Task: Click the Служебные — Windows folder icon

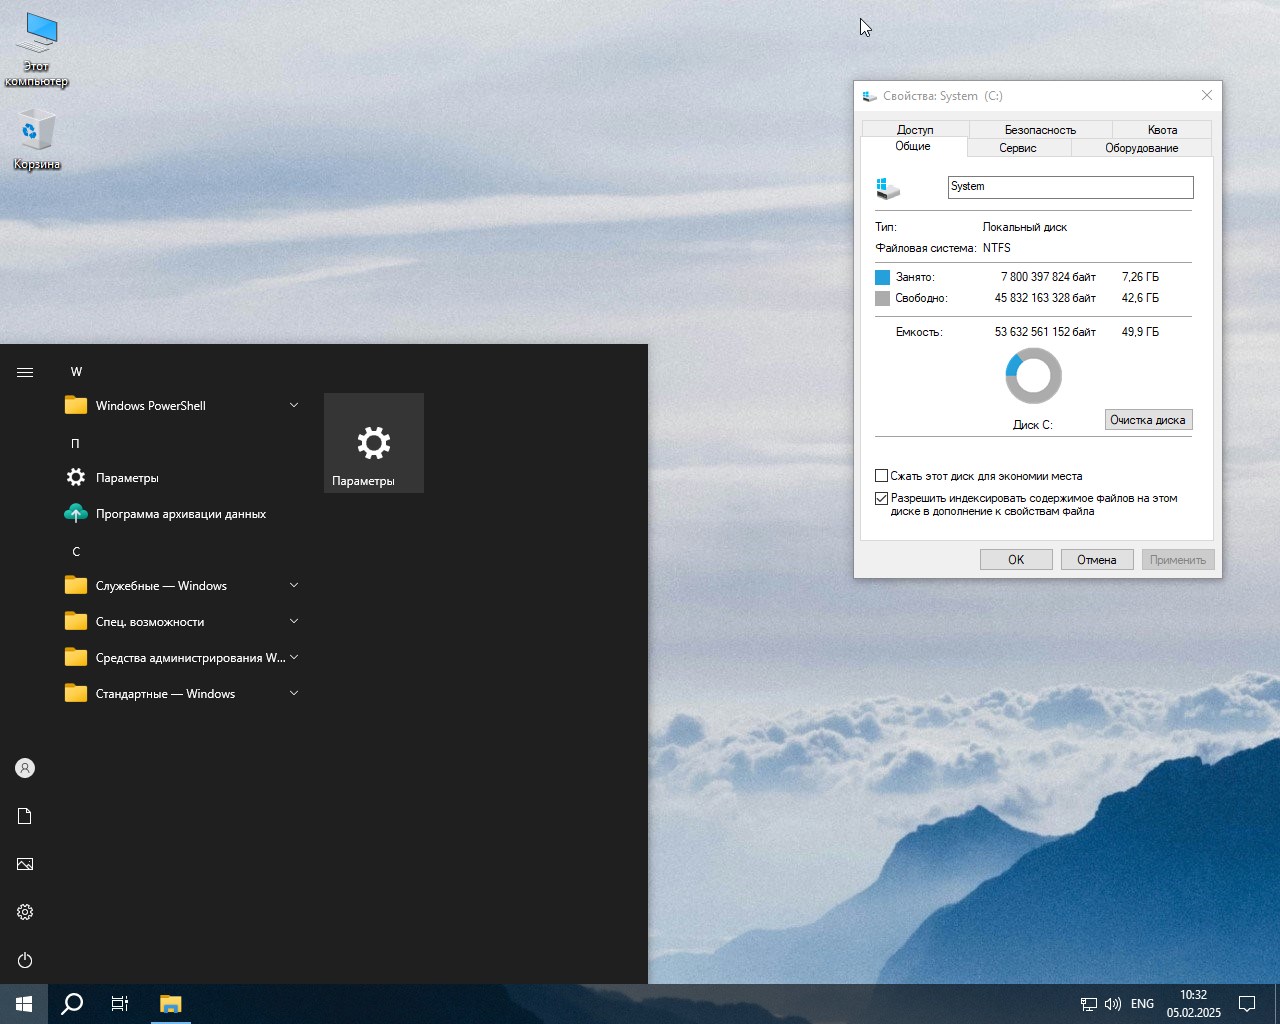Action: [76, 585]
